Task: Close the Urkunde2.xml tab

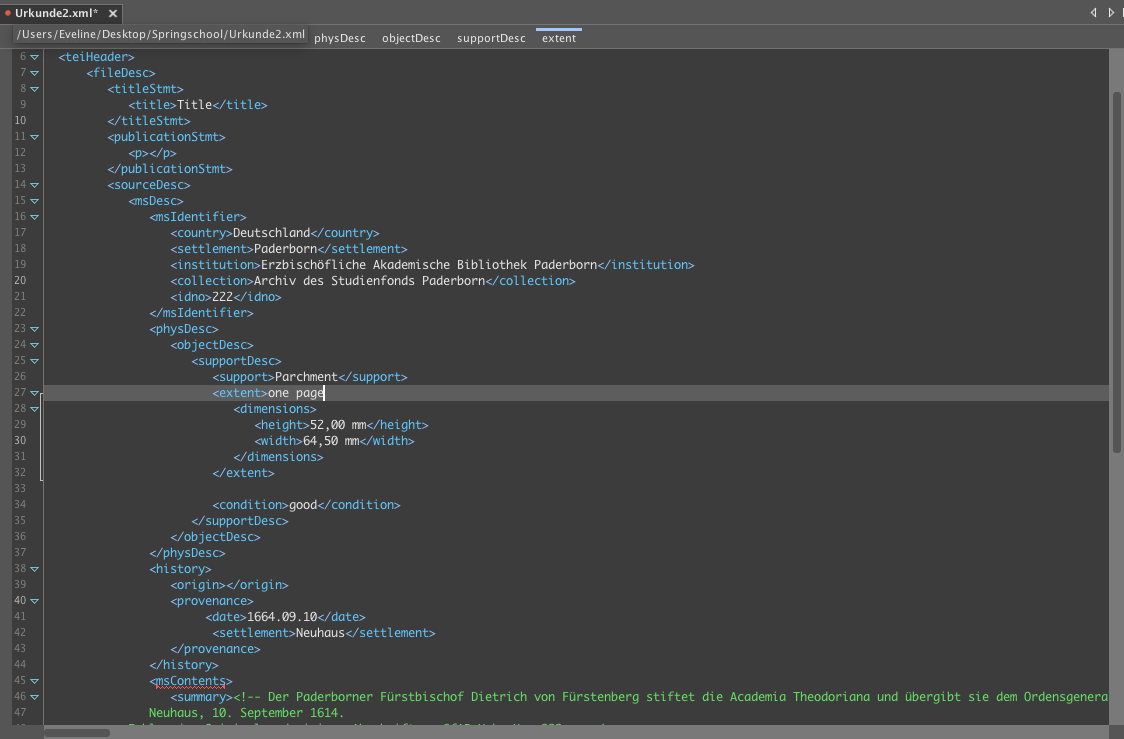Action: pos(113,13)
